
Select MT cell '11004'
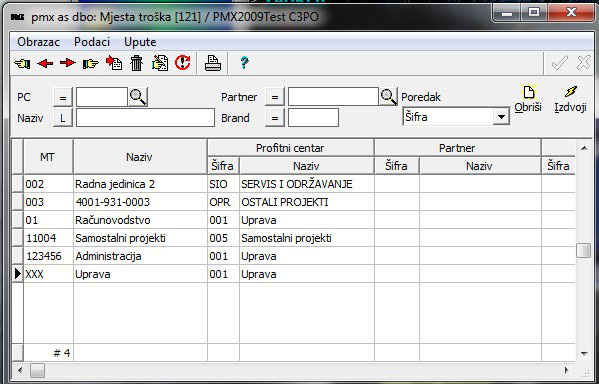click(x=48, y=238)
